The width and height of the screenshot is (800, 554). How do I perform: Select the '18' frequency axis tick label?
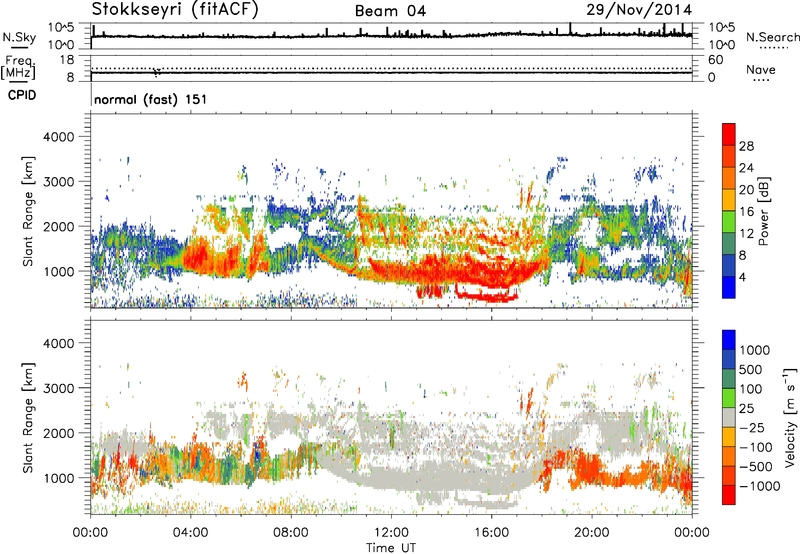pyautogui.click(x=67, y=60)
